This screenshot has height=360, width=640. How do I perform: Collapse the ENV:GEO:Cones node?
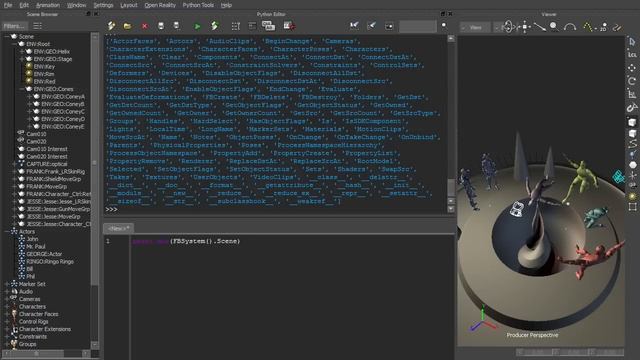[x=22, y=89]
